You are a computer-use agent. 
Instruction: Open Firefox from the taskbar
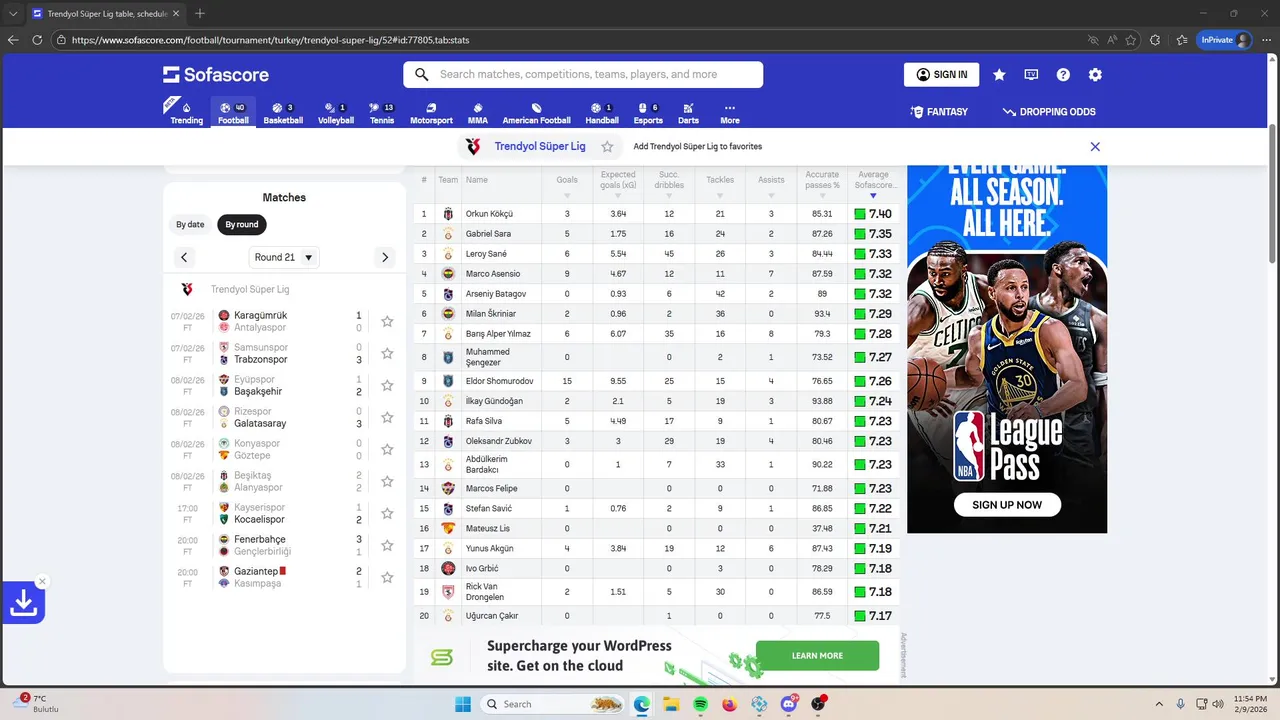tap(729, 704)
